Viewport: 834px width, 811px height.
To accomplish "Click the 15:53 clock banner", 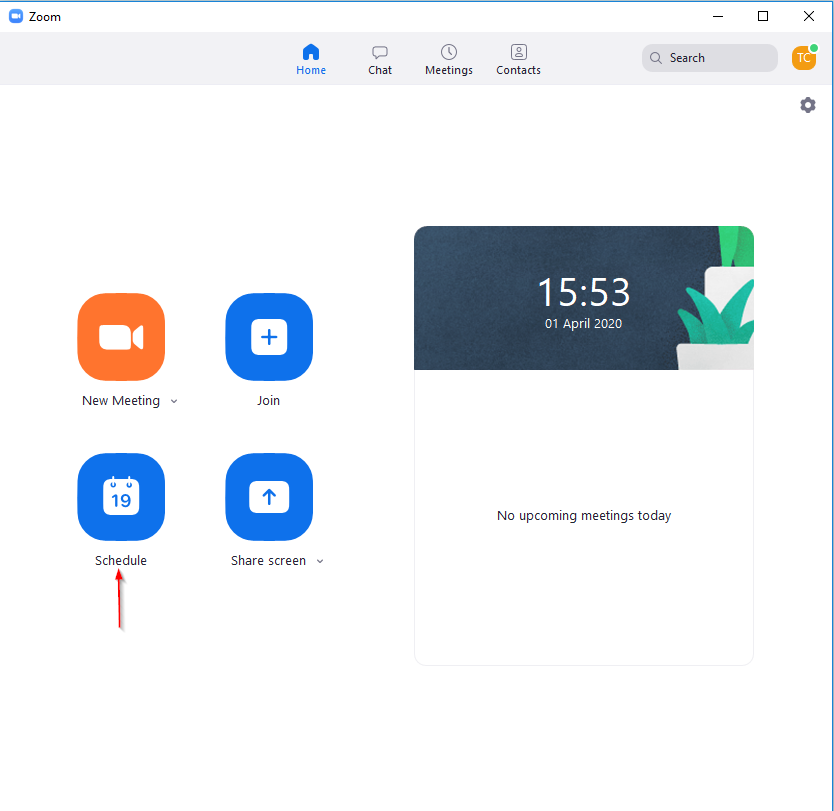I will coord(584,298).
